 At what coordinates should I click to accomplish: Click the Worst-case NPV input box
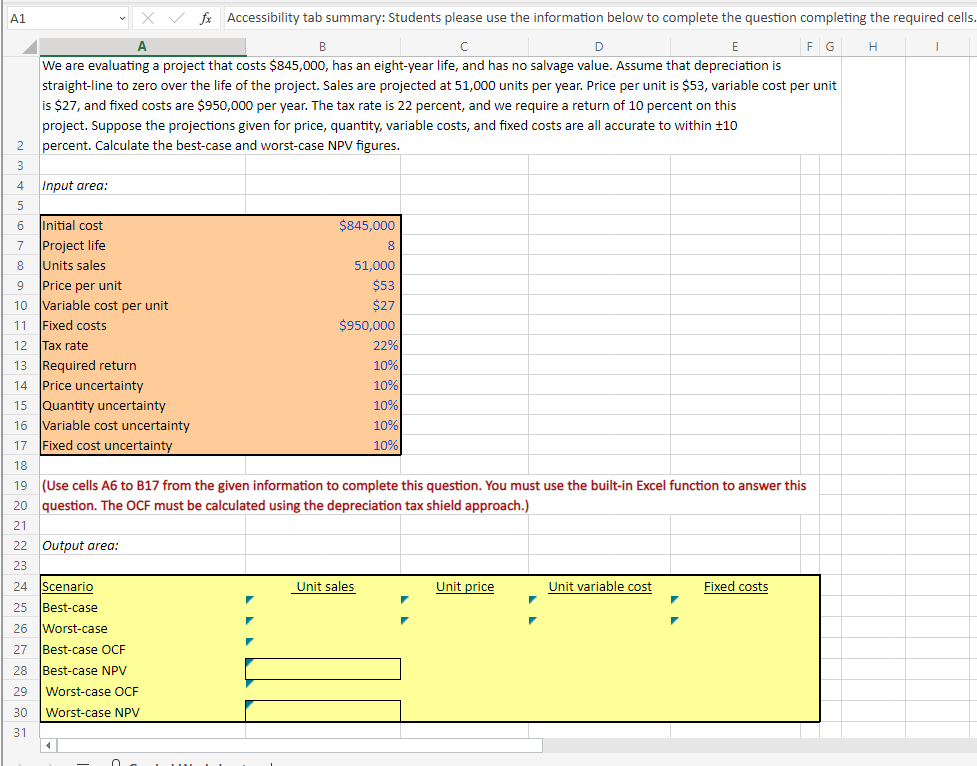click(322, 711)
